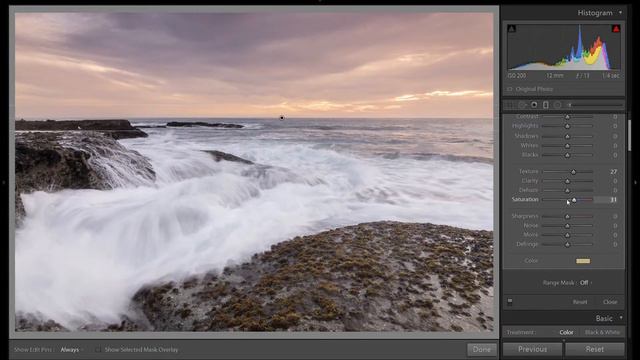Open the Range Mask Off dropdown
The height and width of the screenshot is (360, 640).
[585, 282]
